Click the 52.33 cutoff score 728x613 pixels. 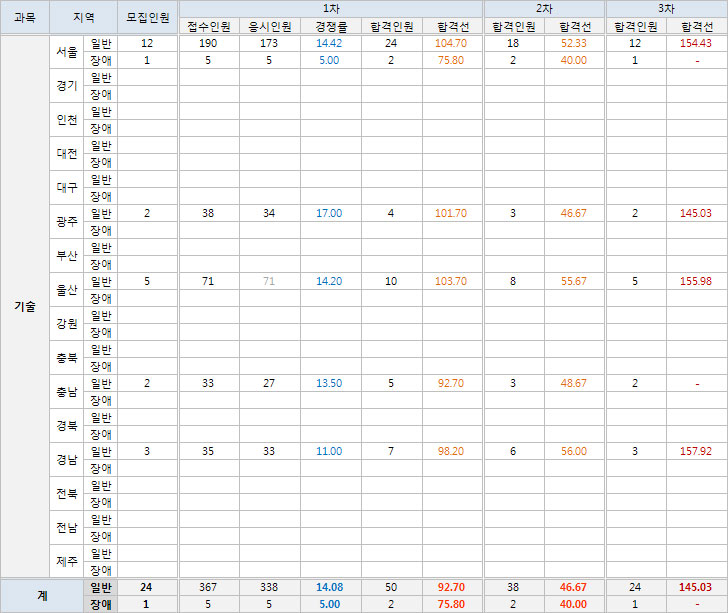click(x=574, y=43)
